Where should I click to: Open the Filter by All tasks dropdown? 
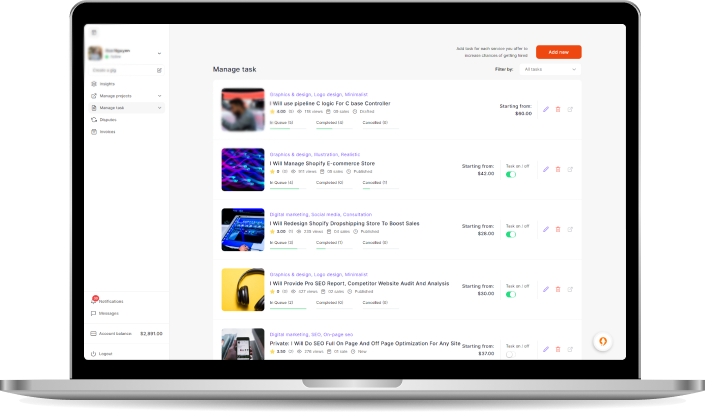[550, 70]
